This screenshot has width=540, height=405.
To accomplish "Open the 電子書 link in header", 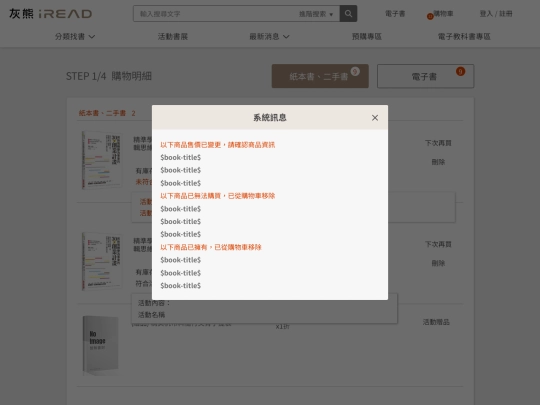I will point(395,14).
